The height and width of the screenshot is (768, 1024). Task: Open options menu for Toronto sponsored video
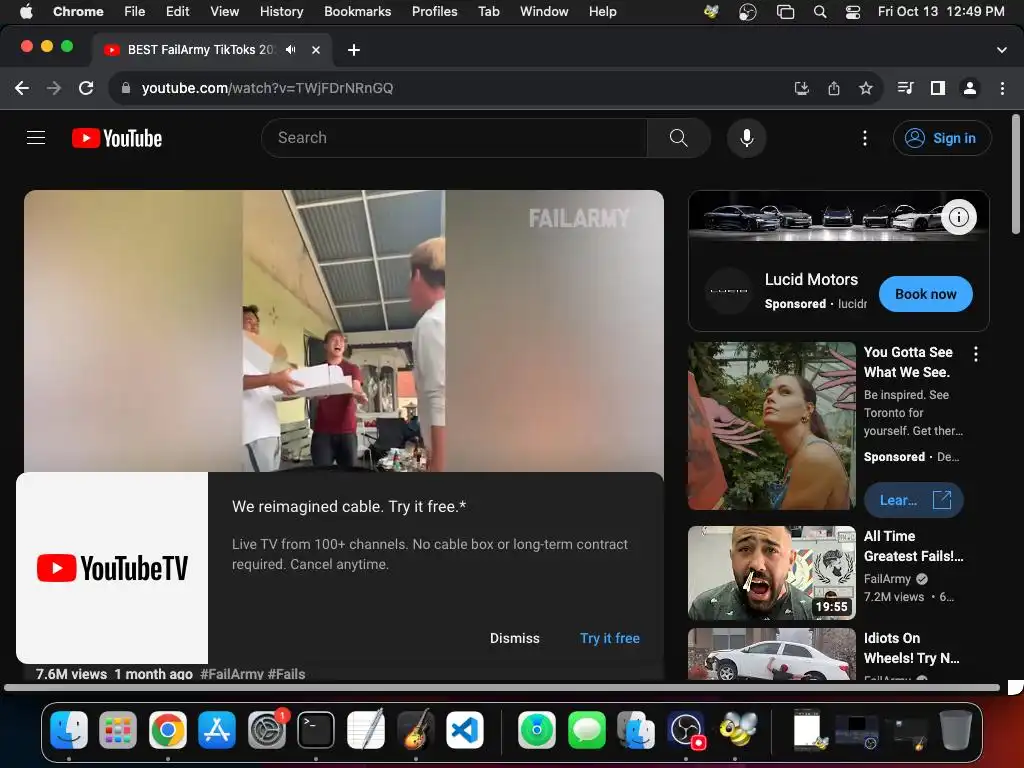click(976, 354)
